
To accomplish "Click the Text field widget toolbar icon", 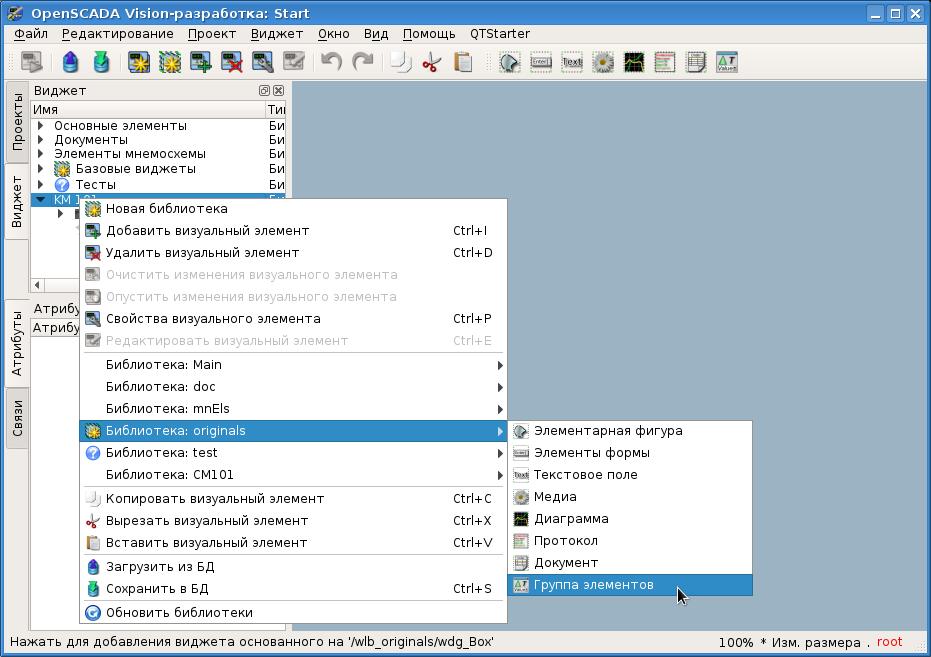I will click(x=572, y=62).
